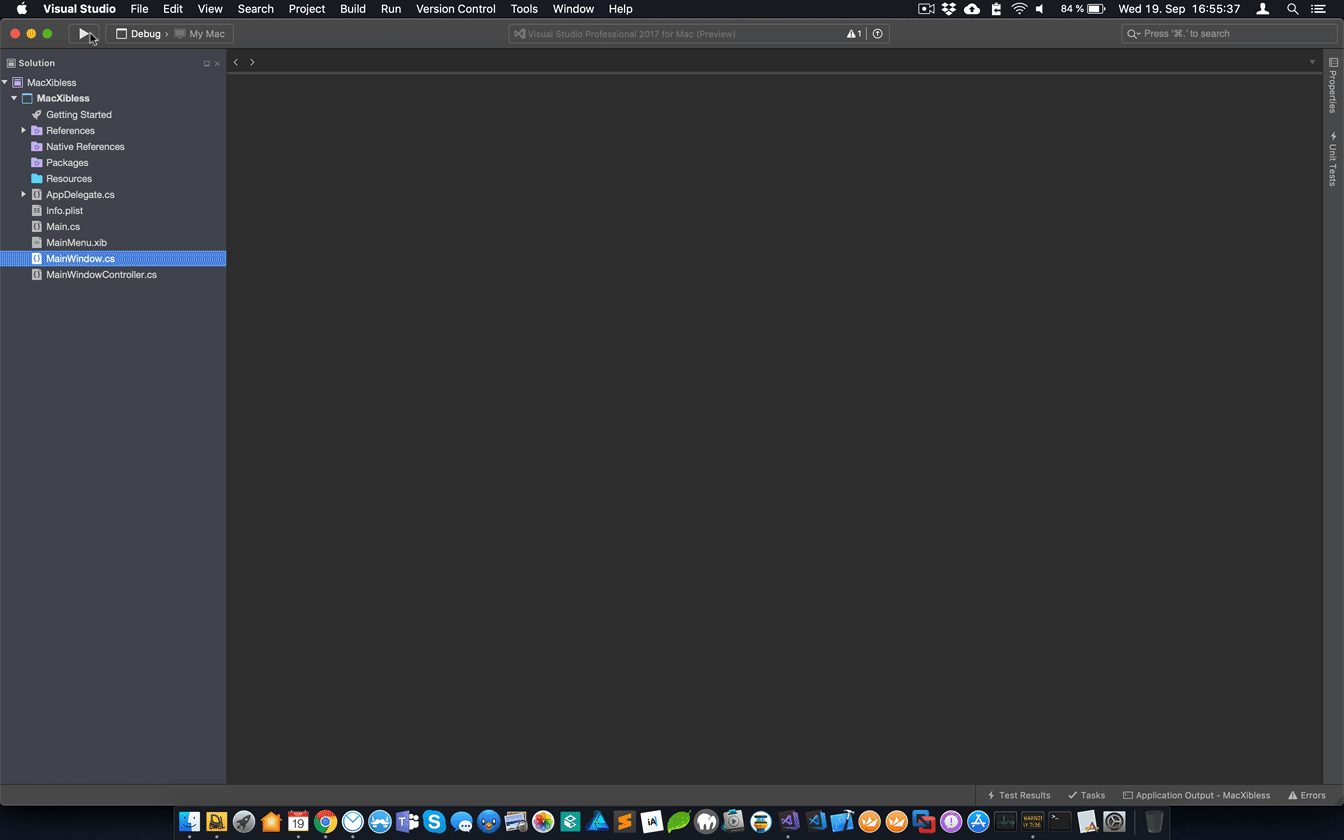Focus the 'Press ⌘. to search' field

coord(1228,34)
